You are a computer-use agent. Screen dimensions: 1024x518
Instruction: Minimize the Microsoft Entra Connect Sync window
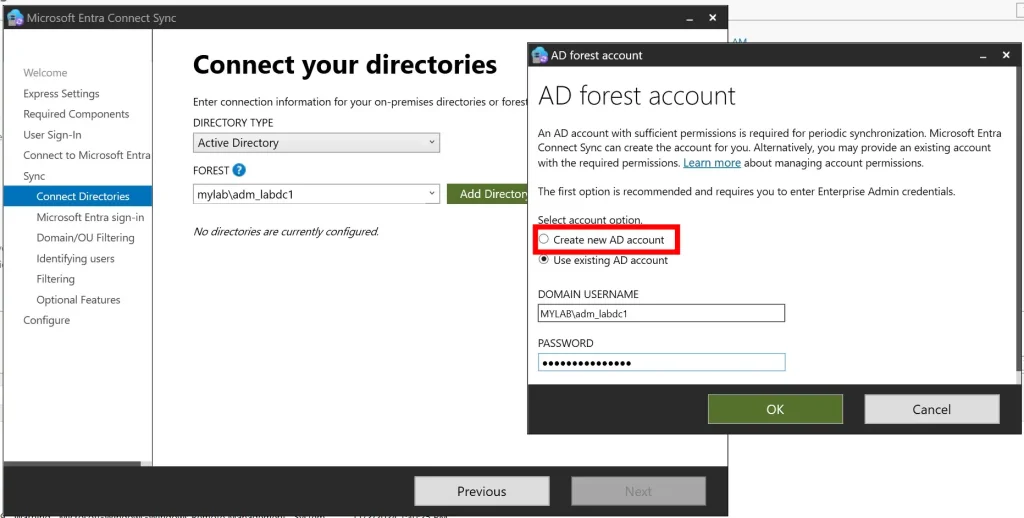pos(690,18)
